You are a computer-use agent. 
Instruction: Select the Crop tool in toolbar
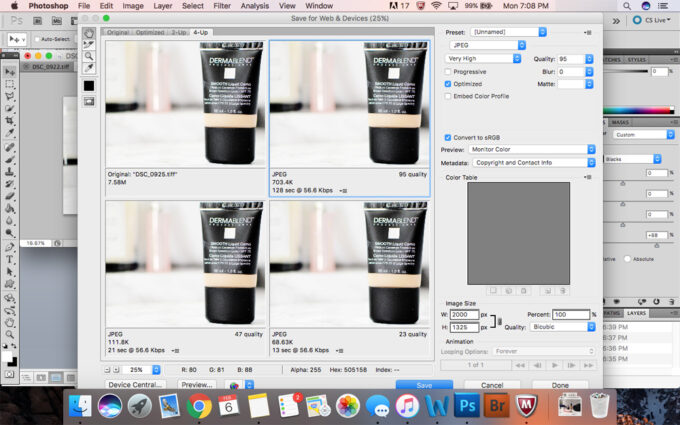[x=10, y=121]
